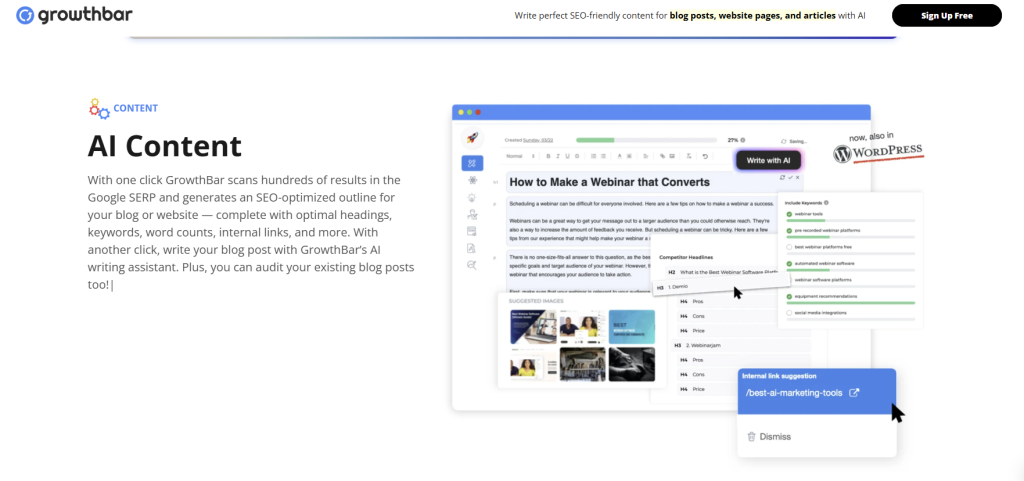Click the card-shaped icon in editor sidebar
The image size is (1024, 481).
[472, 231]
